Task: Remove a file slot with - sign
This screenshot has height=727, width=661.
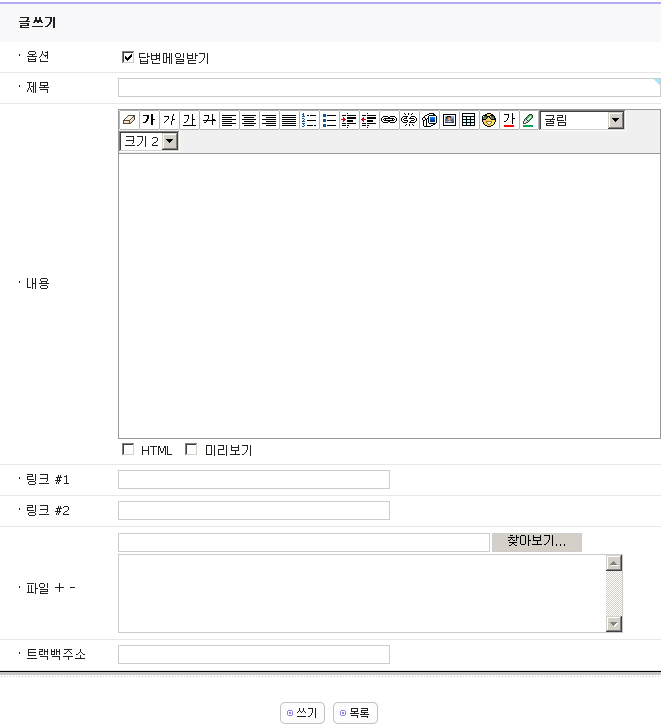Action: pyautogui.click(x=72, y=587)
